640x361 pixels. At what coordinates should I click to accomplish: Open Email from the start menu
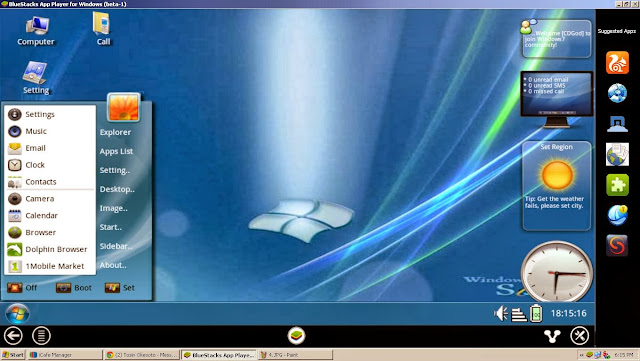[50, 148]
